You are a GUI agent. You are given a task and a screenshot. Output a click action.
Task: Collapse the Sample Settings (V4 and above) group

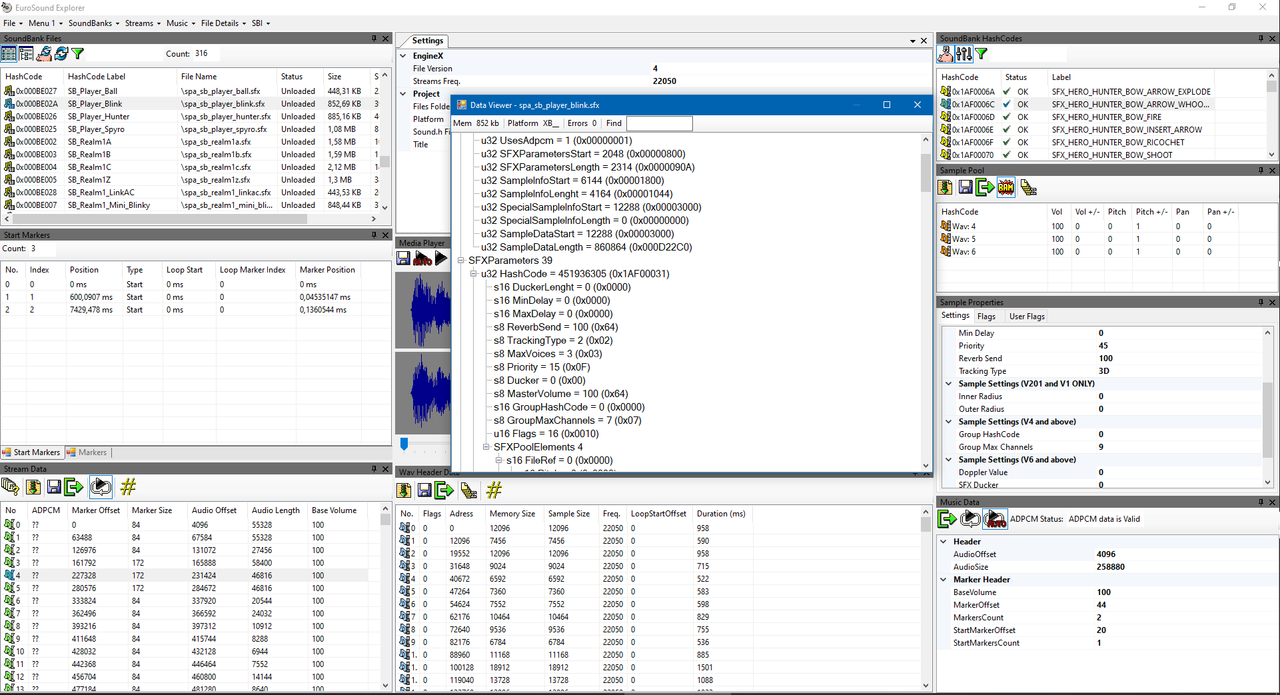tap(949, 422)
